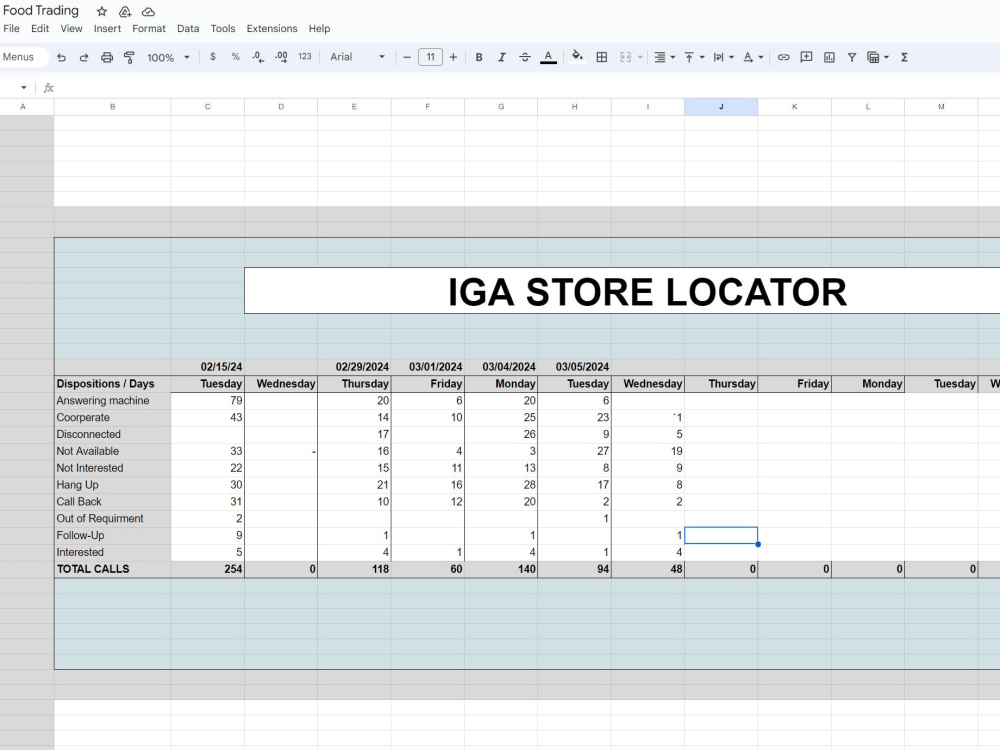Image resolution: width=1000 pixels, height=750 pixels.
Task: Select the 'TOTAL CALLS' label cell
Action: point(112,569)
